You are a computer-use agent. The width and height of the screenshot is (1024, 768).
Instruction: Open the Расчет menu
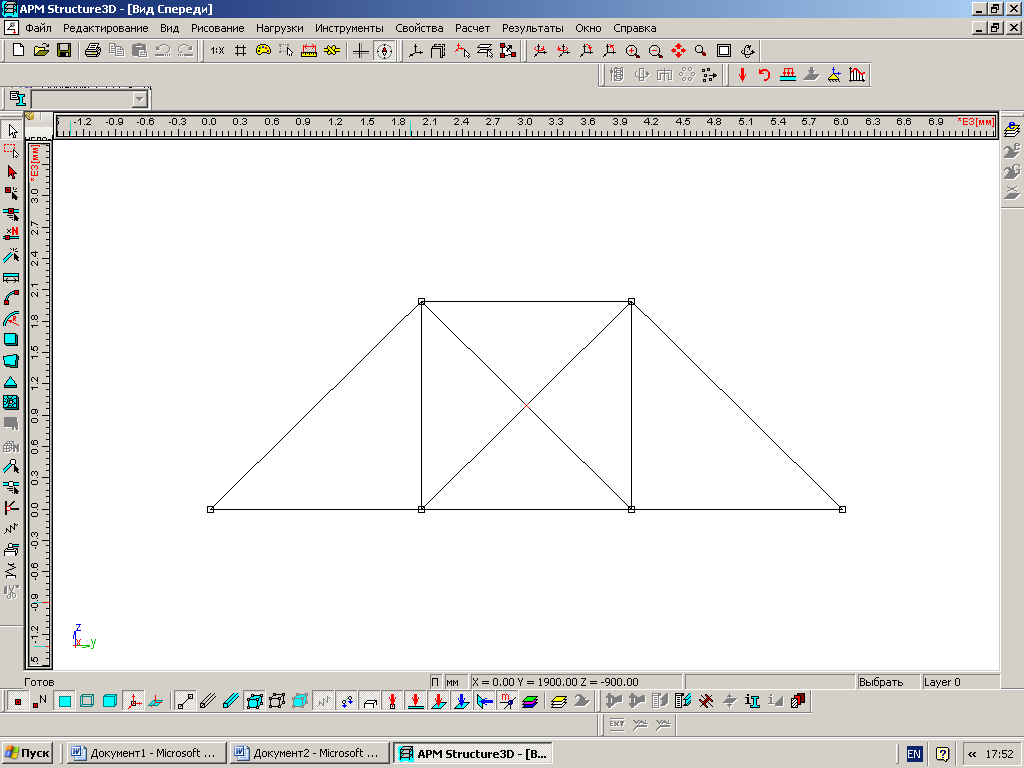coord(472,28)
